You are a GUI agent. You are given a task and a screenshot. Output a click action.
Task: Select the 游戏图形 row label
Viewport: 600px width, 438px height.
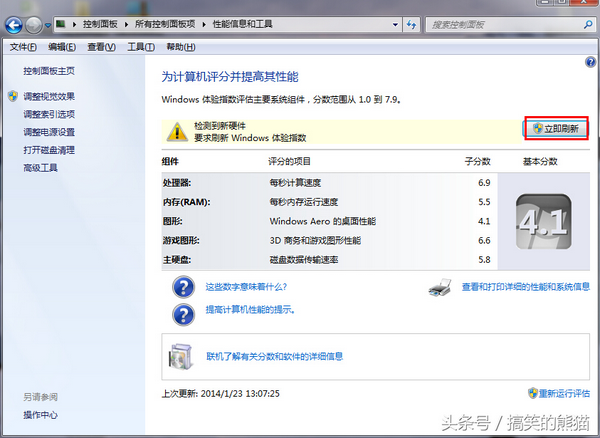coord(181,241)
